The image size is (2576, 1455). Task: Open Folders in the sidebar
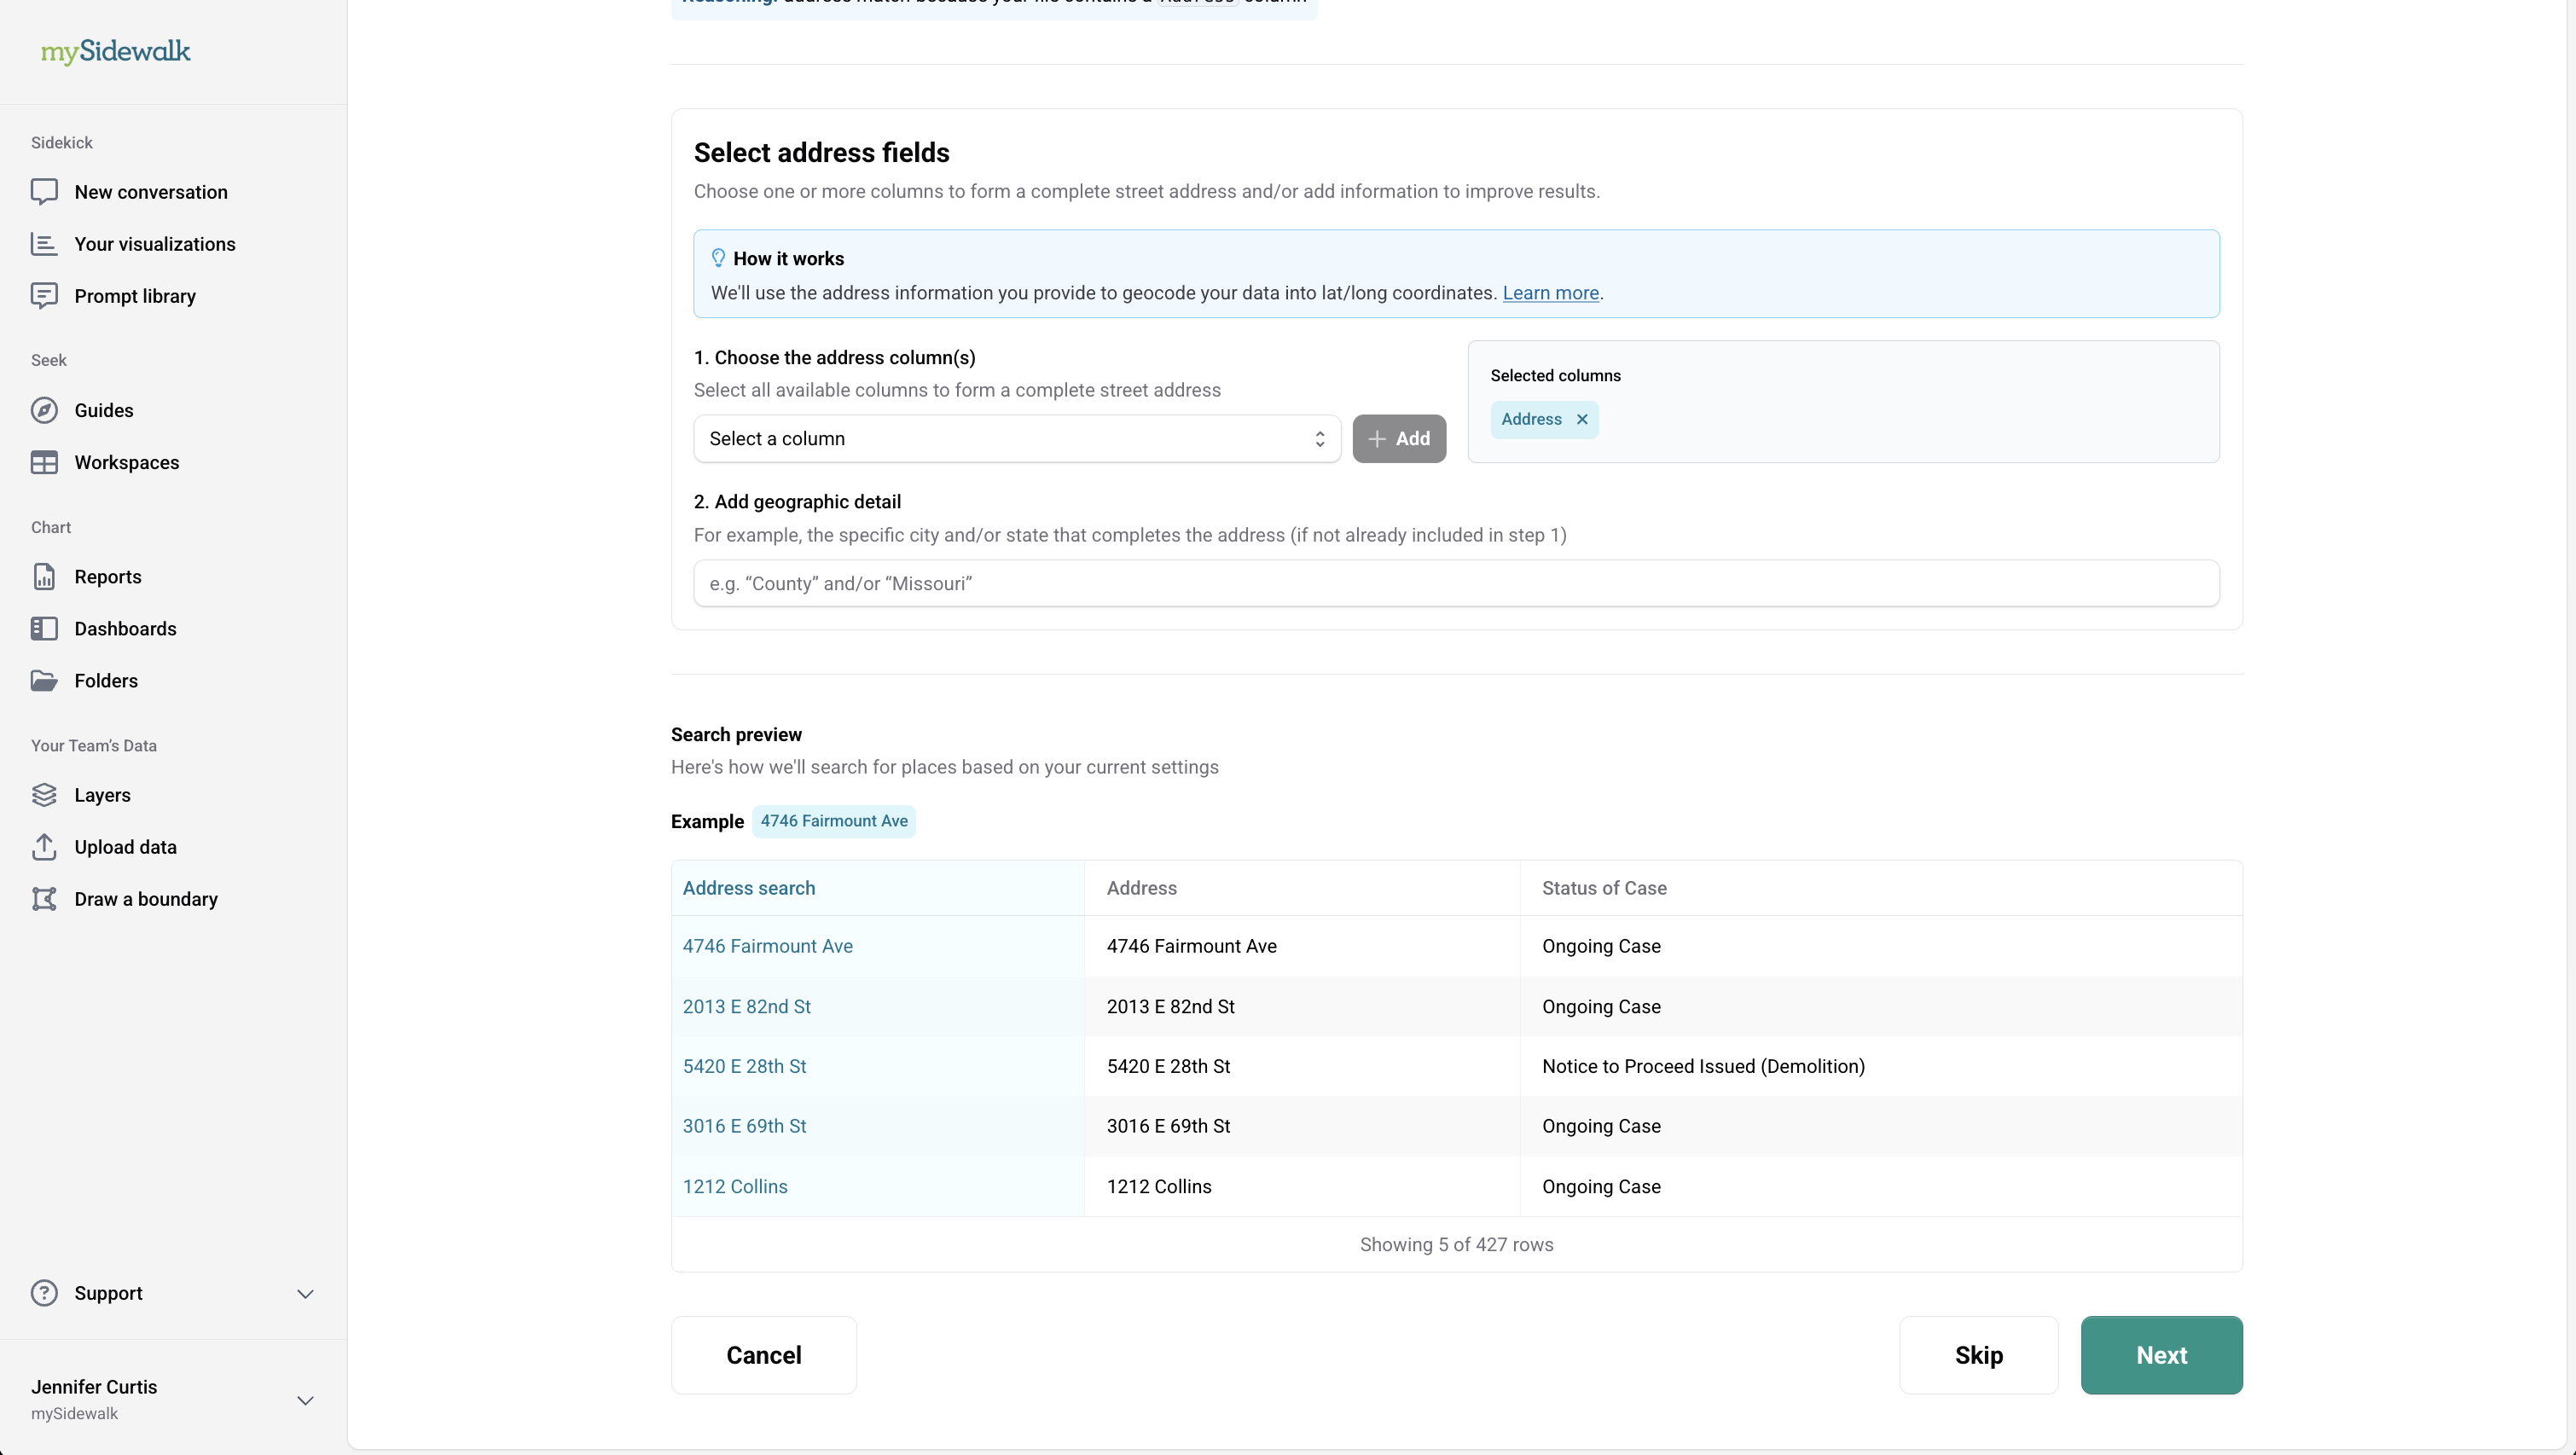pyautogui.click(x=106, y=681)
